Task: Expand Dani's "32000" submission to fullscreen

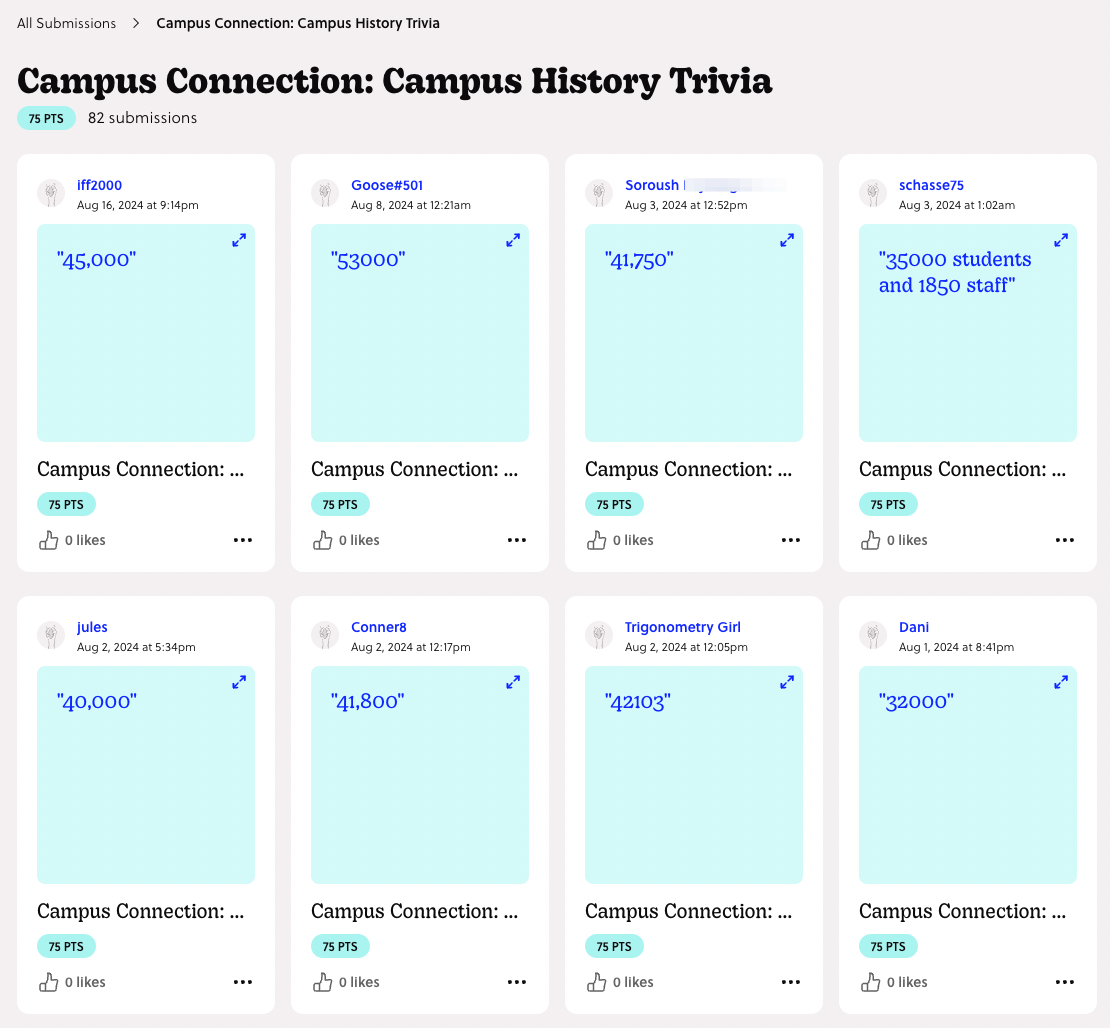Action: pyautogui.click(x=1061, y=682)
